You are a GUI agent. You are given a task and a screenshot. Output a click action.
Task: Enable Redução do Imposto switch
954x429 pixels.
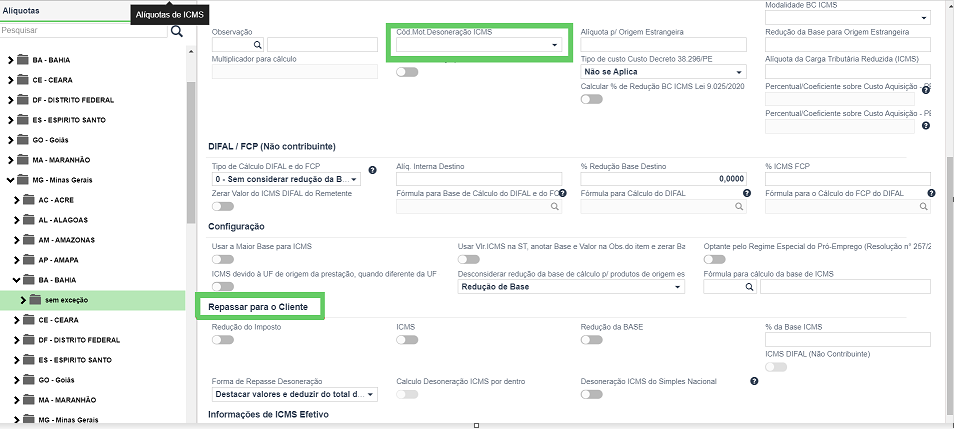(x=223, y=340)
